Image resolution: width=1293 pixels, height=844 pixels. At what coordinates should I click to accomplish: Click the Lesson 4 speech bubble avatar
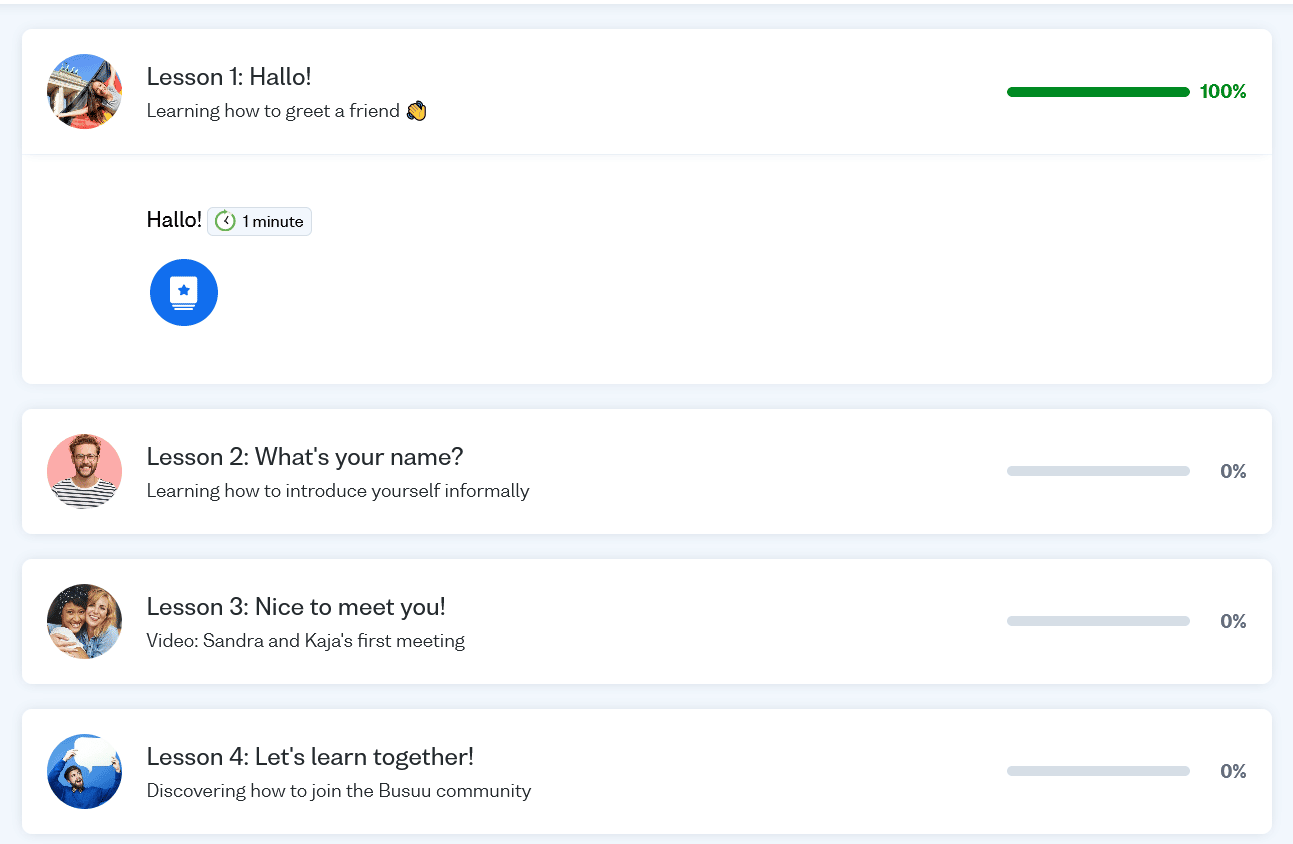[x=84, y=772]
